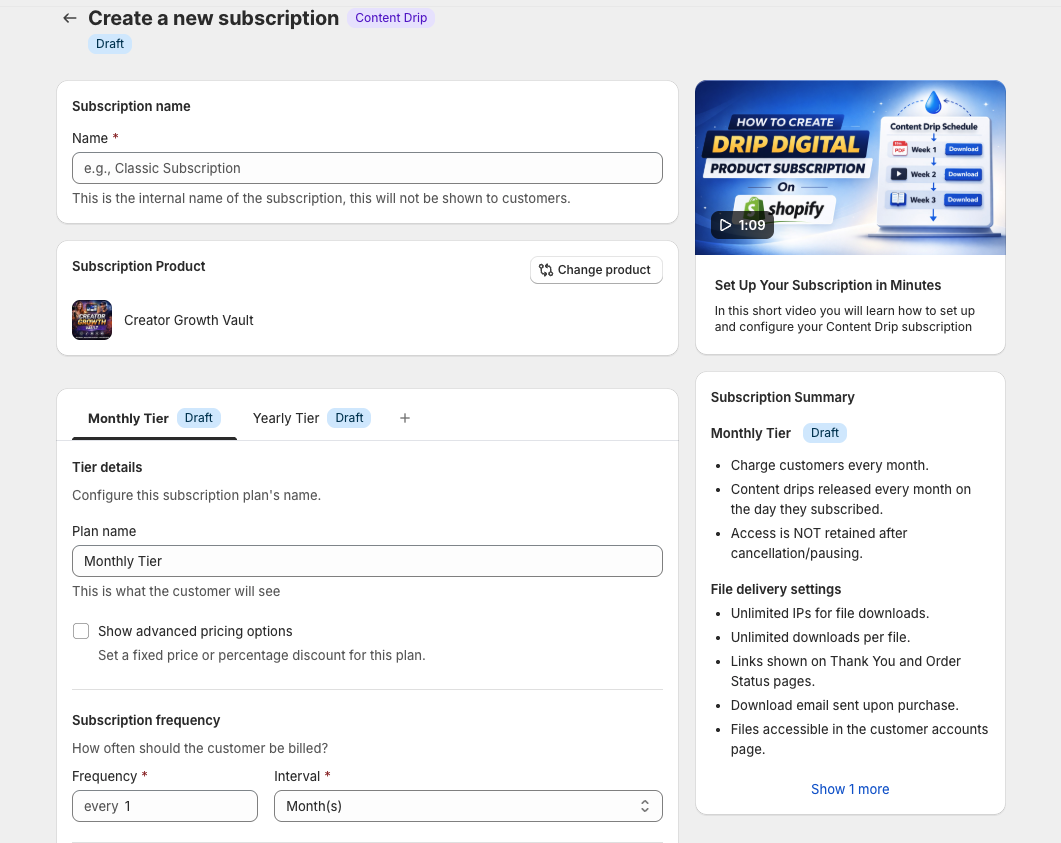Click the Draft badge on Yearly Tier tab
Viewport: 1061px width, 843px height.
coord(349,418)
